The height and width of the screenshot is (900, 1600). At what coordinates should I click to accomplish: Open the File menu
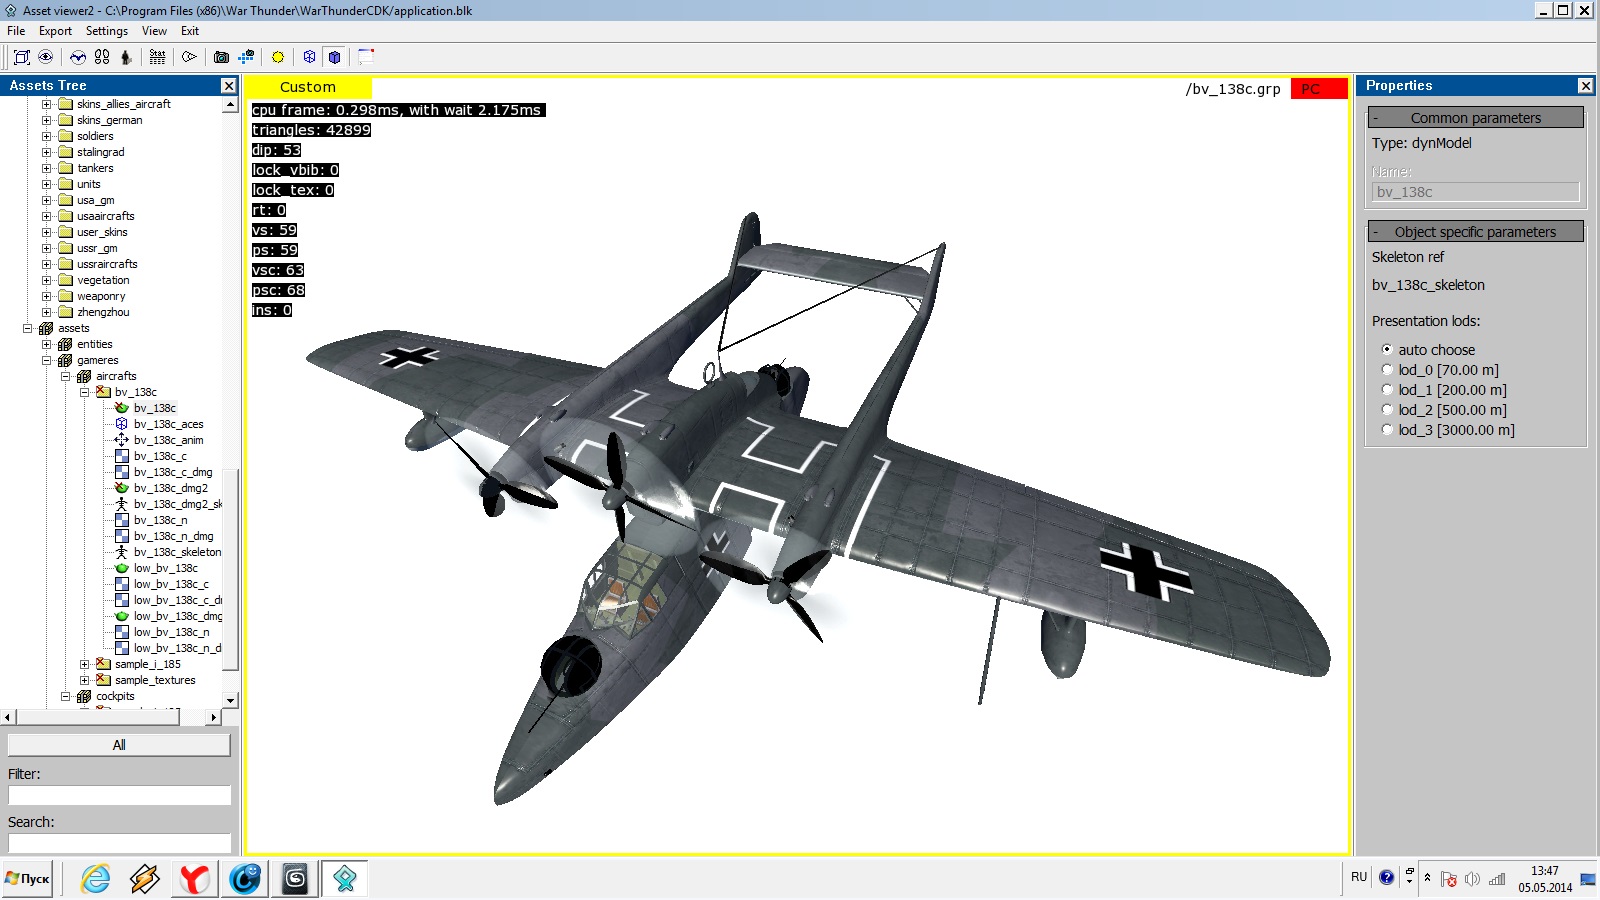(x=16, y=31)
